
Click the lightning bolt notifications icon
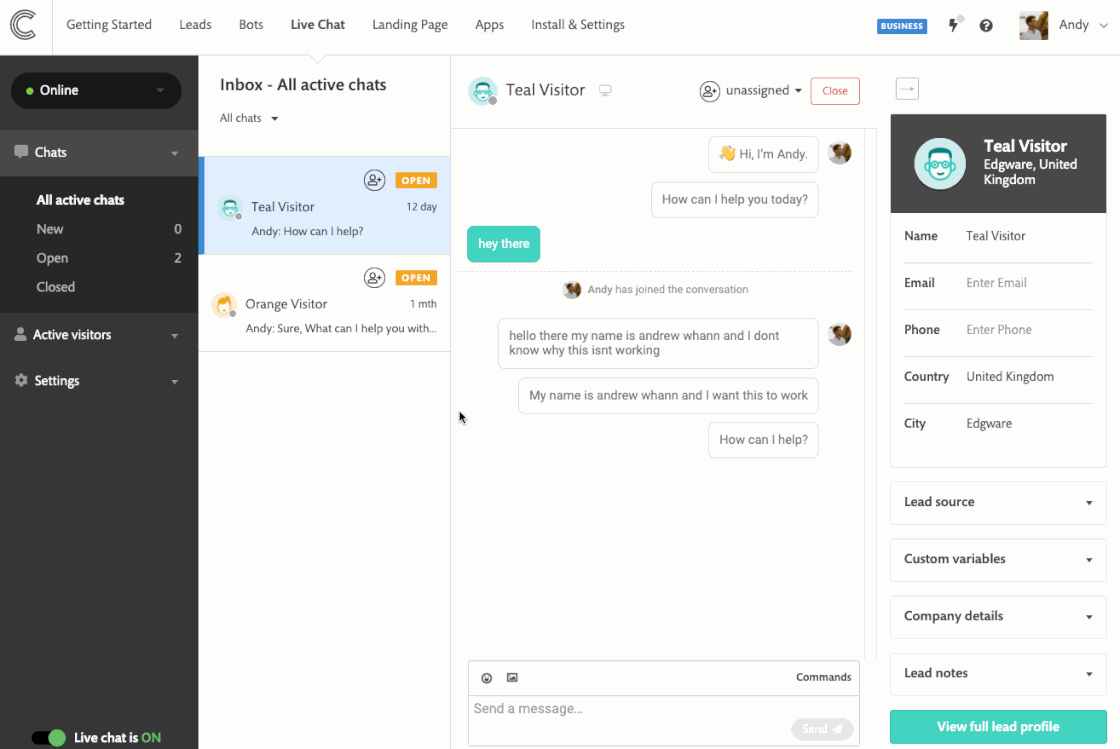click(x=953, y=25)
